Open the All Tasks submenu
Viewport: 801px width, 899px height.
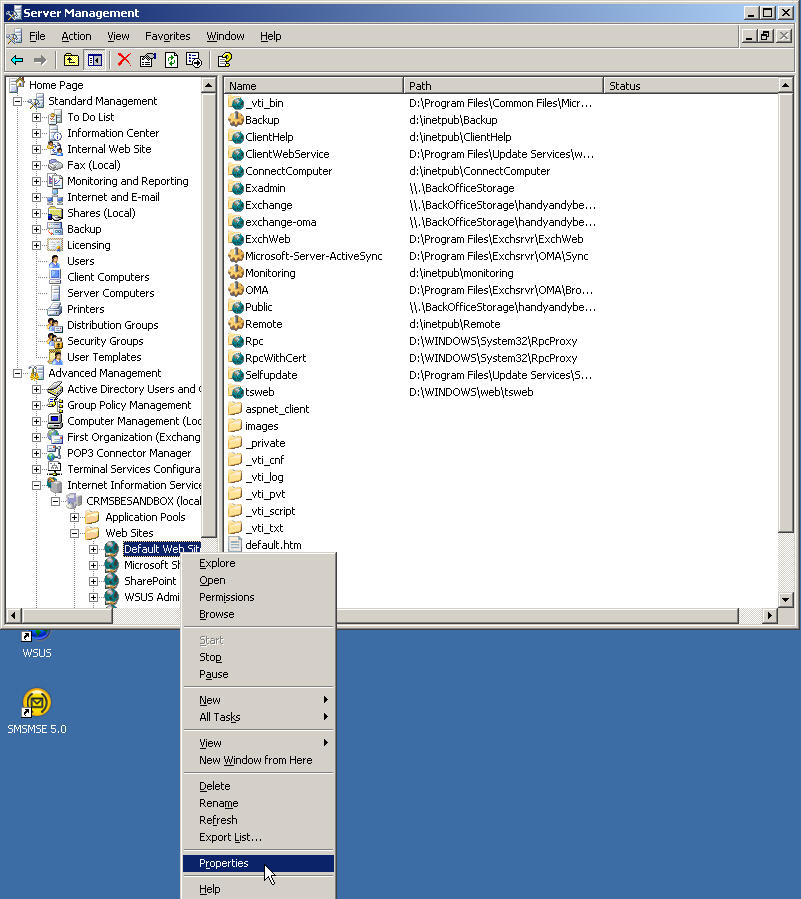tap(259, 717)
